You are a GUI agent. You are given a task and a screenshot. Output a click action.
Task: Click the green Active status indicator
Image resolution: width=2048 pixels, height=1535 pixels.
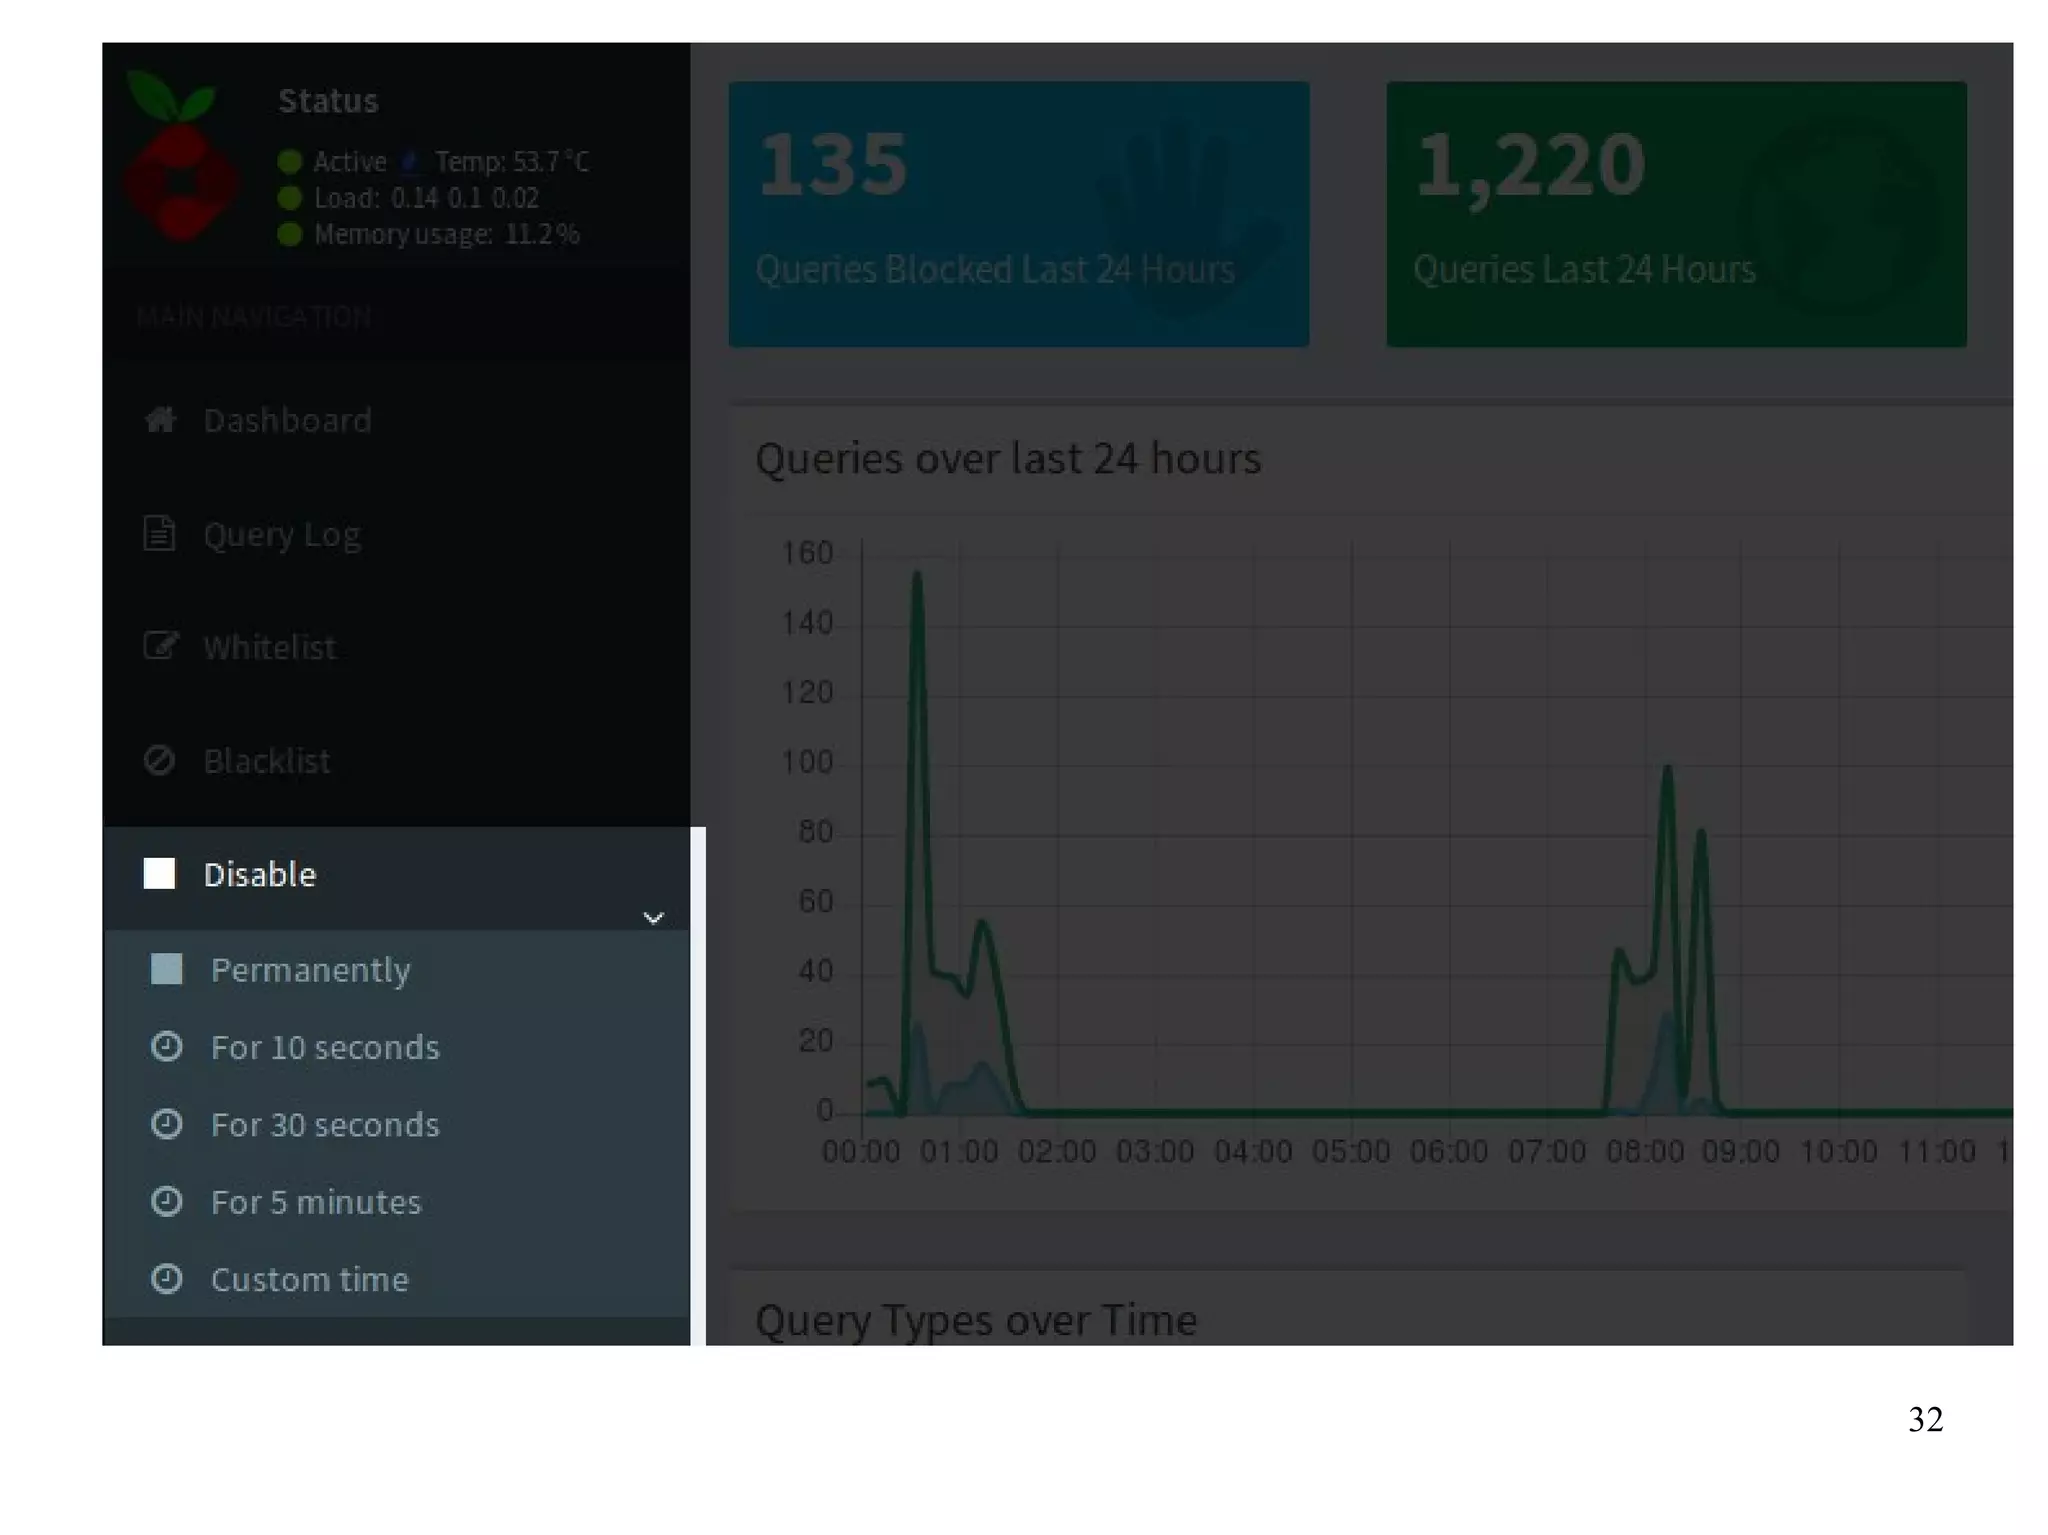[290, 161]
